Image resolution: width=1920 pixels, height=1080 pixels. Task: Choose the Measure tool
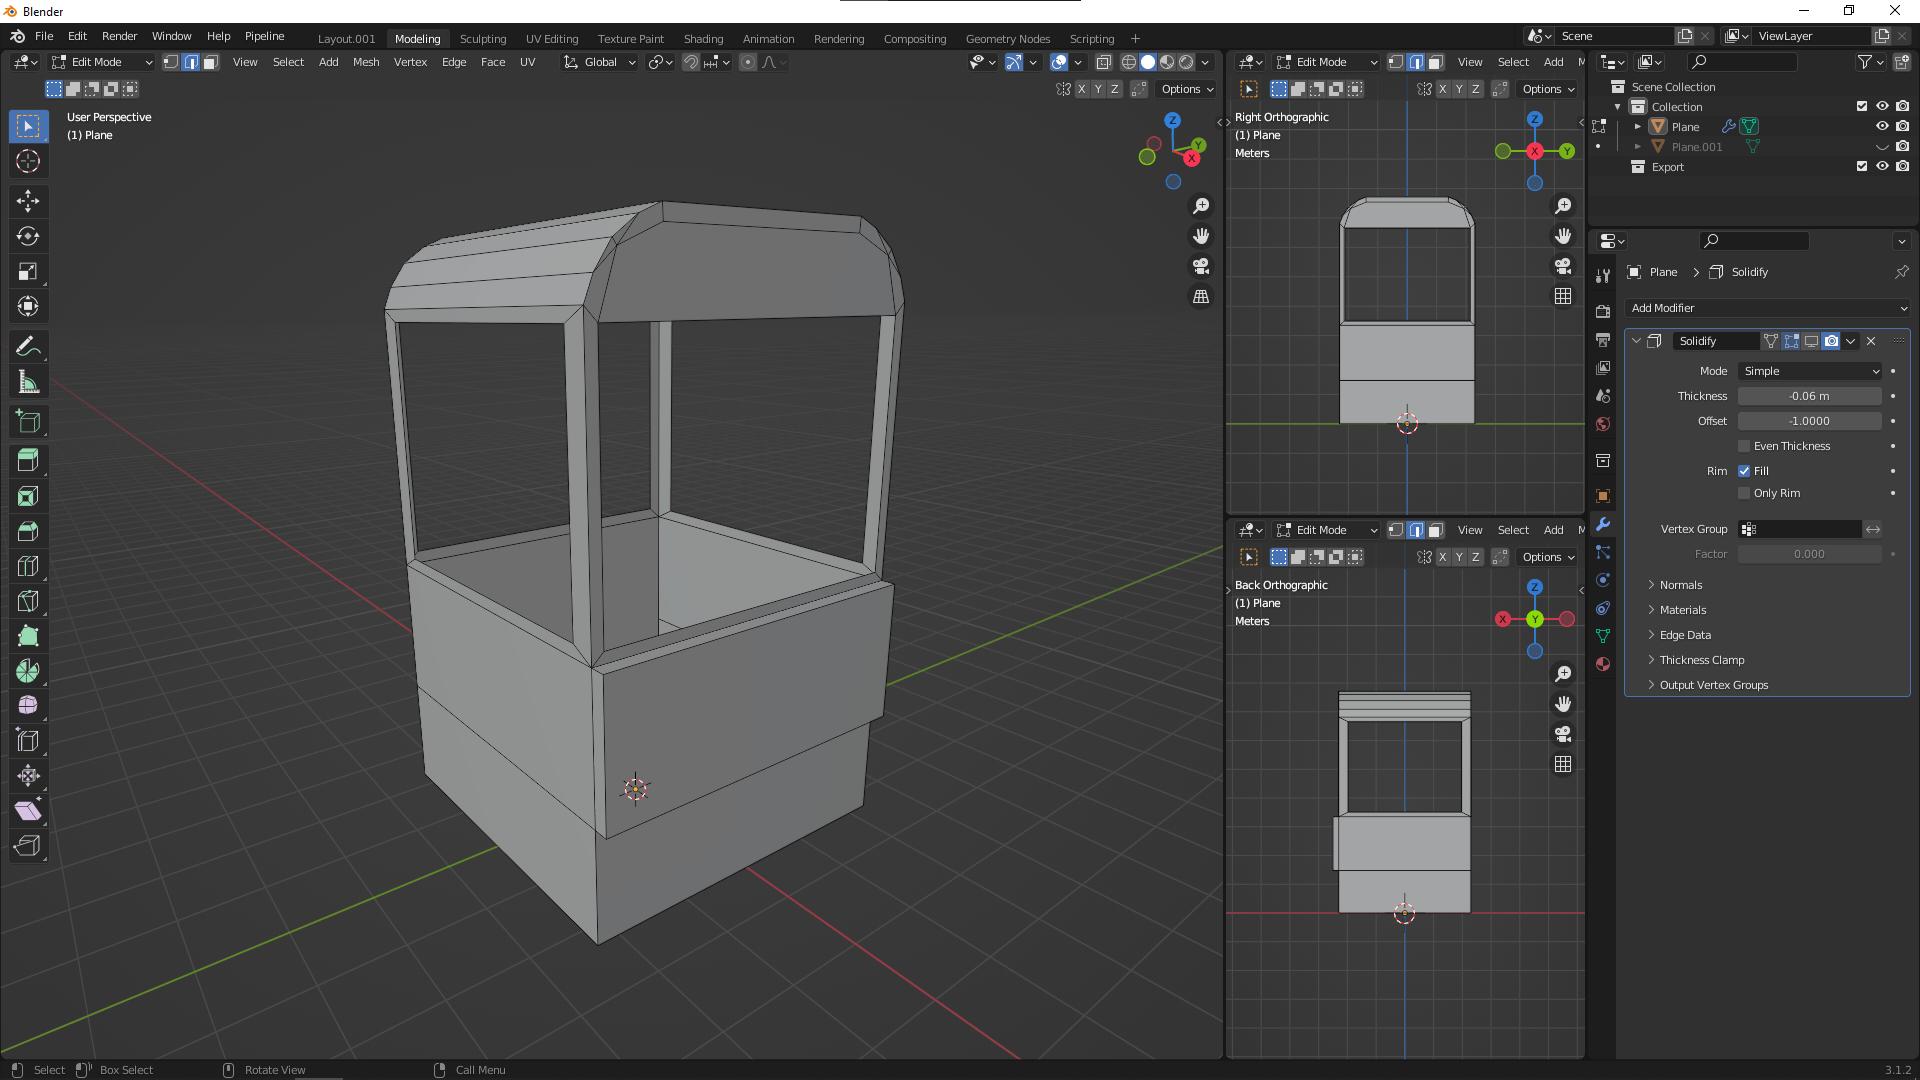28,383
